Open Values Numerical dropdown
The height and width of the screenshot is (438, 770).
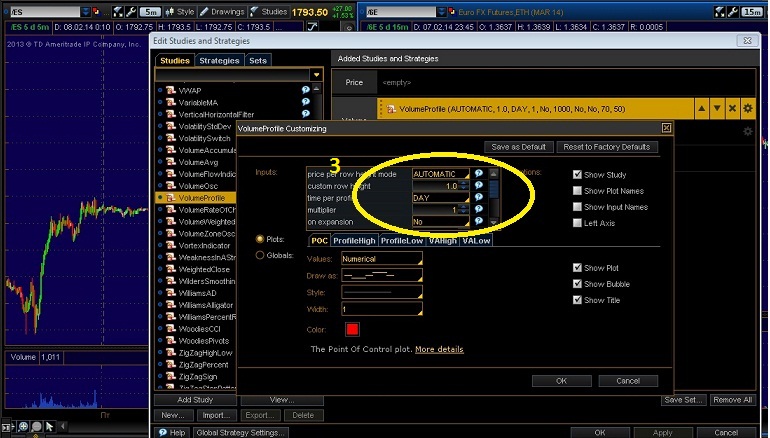(382, 259)
